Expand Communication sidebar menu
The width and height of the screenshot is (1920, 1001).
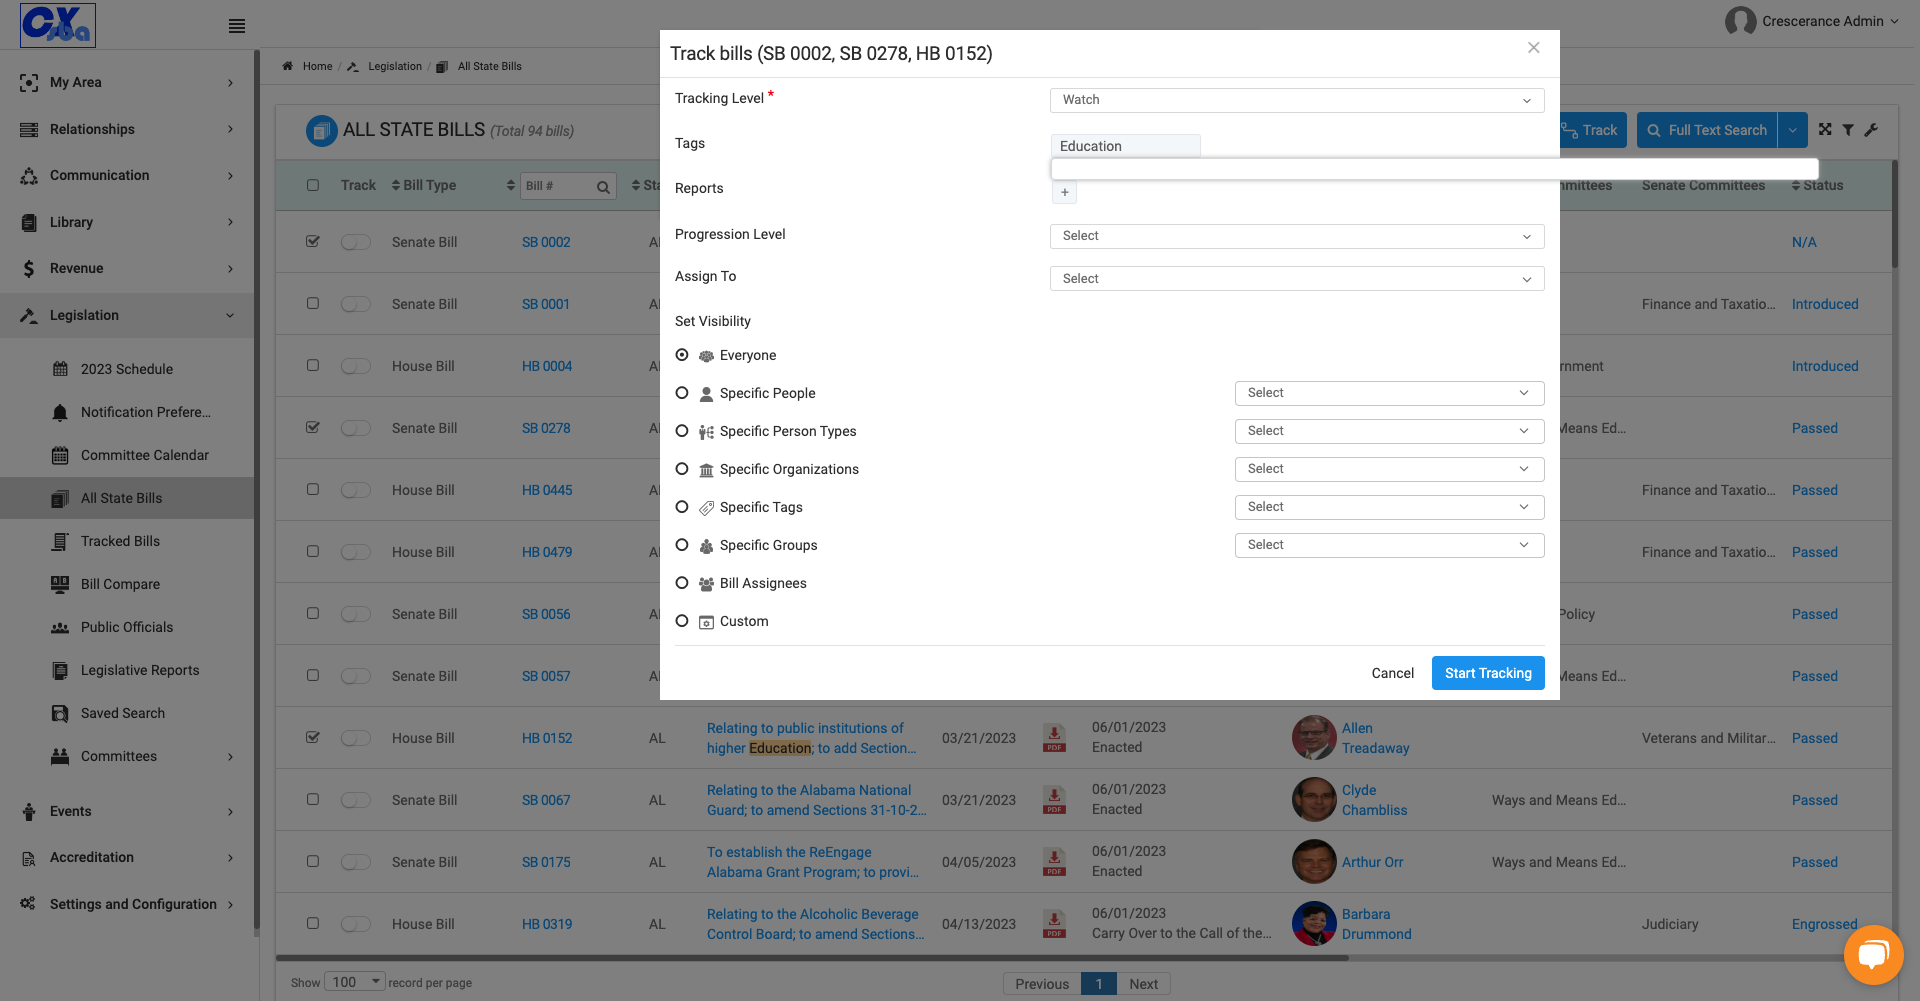pyautogui.click(x=127, y=175)
